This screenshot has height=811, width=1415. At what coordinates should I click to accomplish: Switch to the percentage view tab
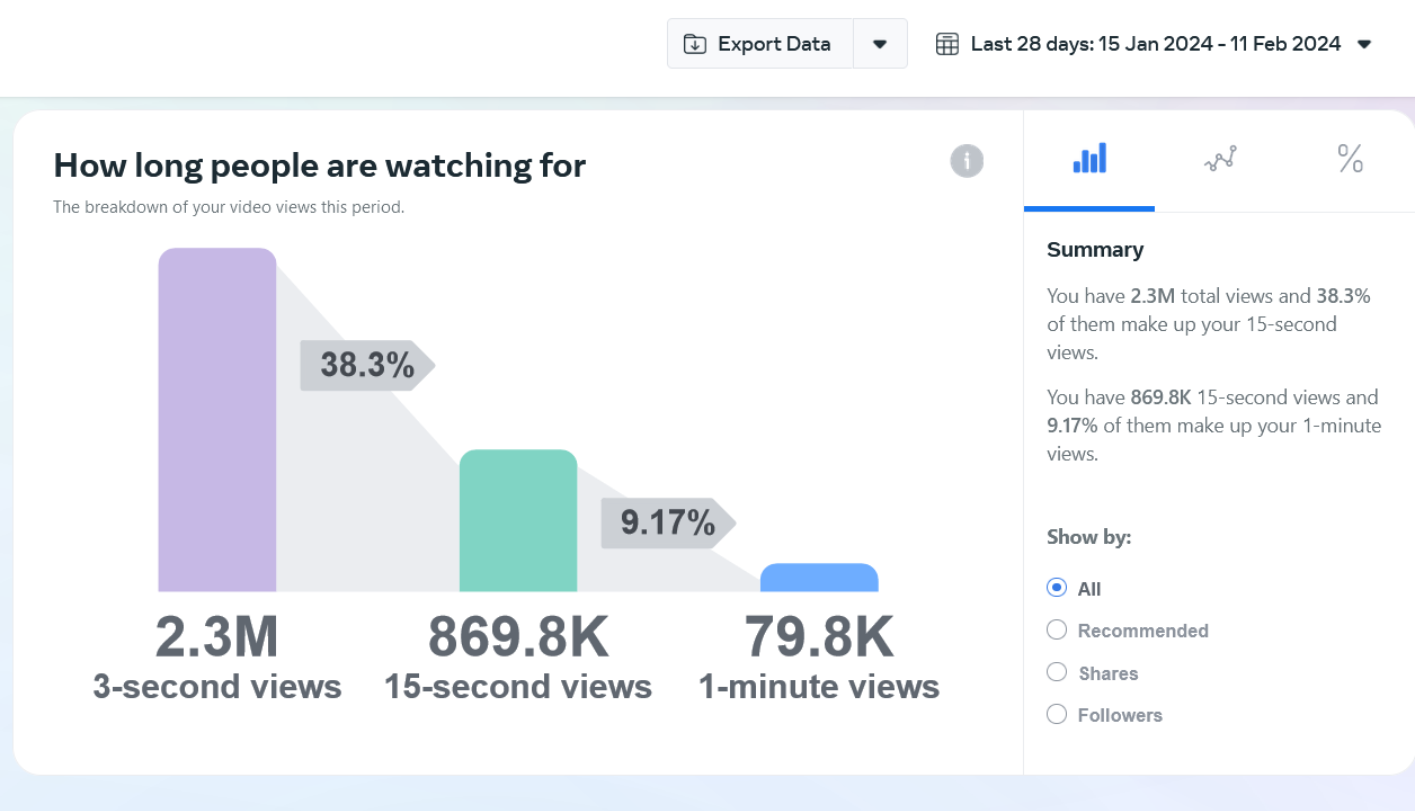coord(1350,159)
